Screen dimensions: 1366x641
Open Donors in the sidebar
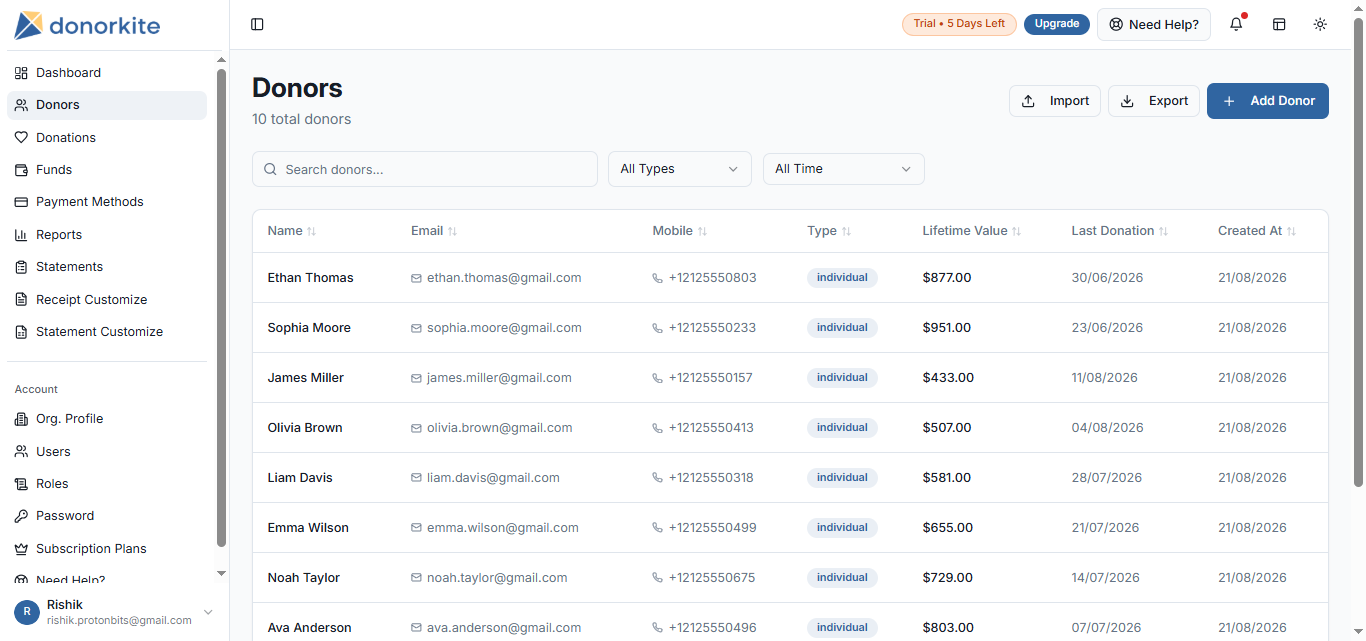(107, 105)
